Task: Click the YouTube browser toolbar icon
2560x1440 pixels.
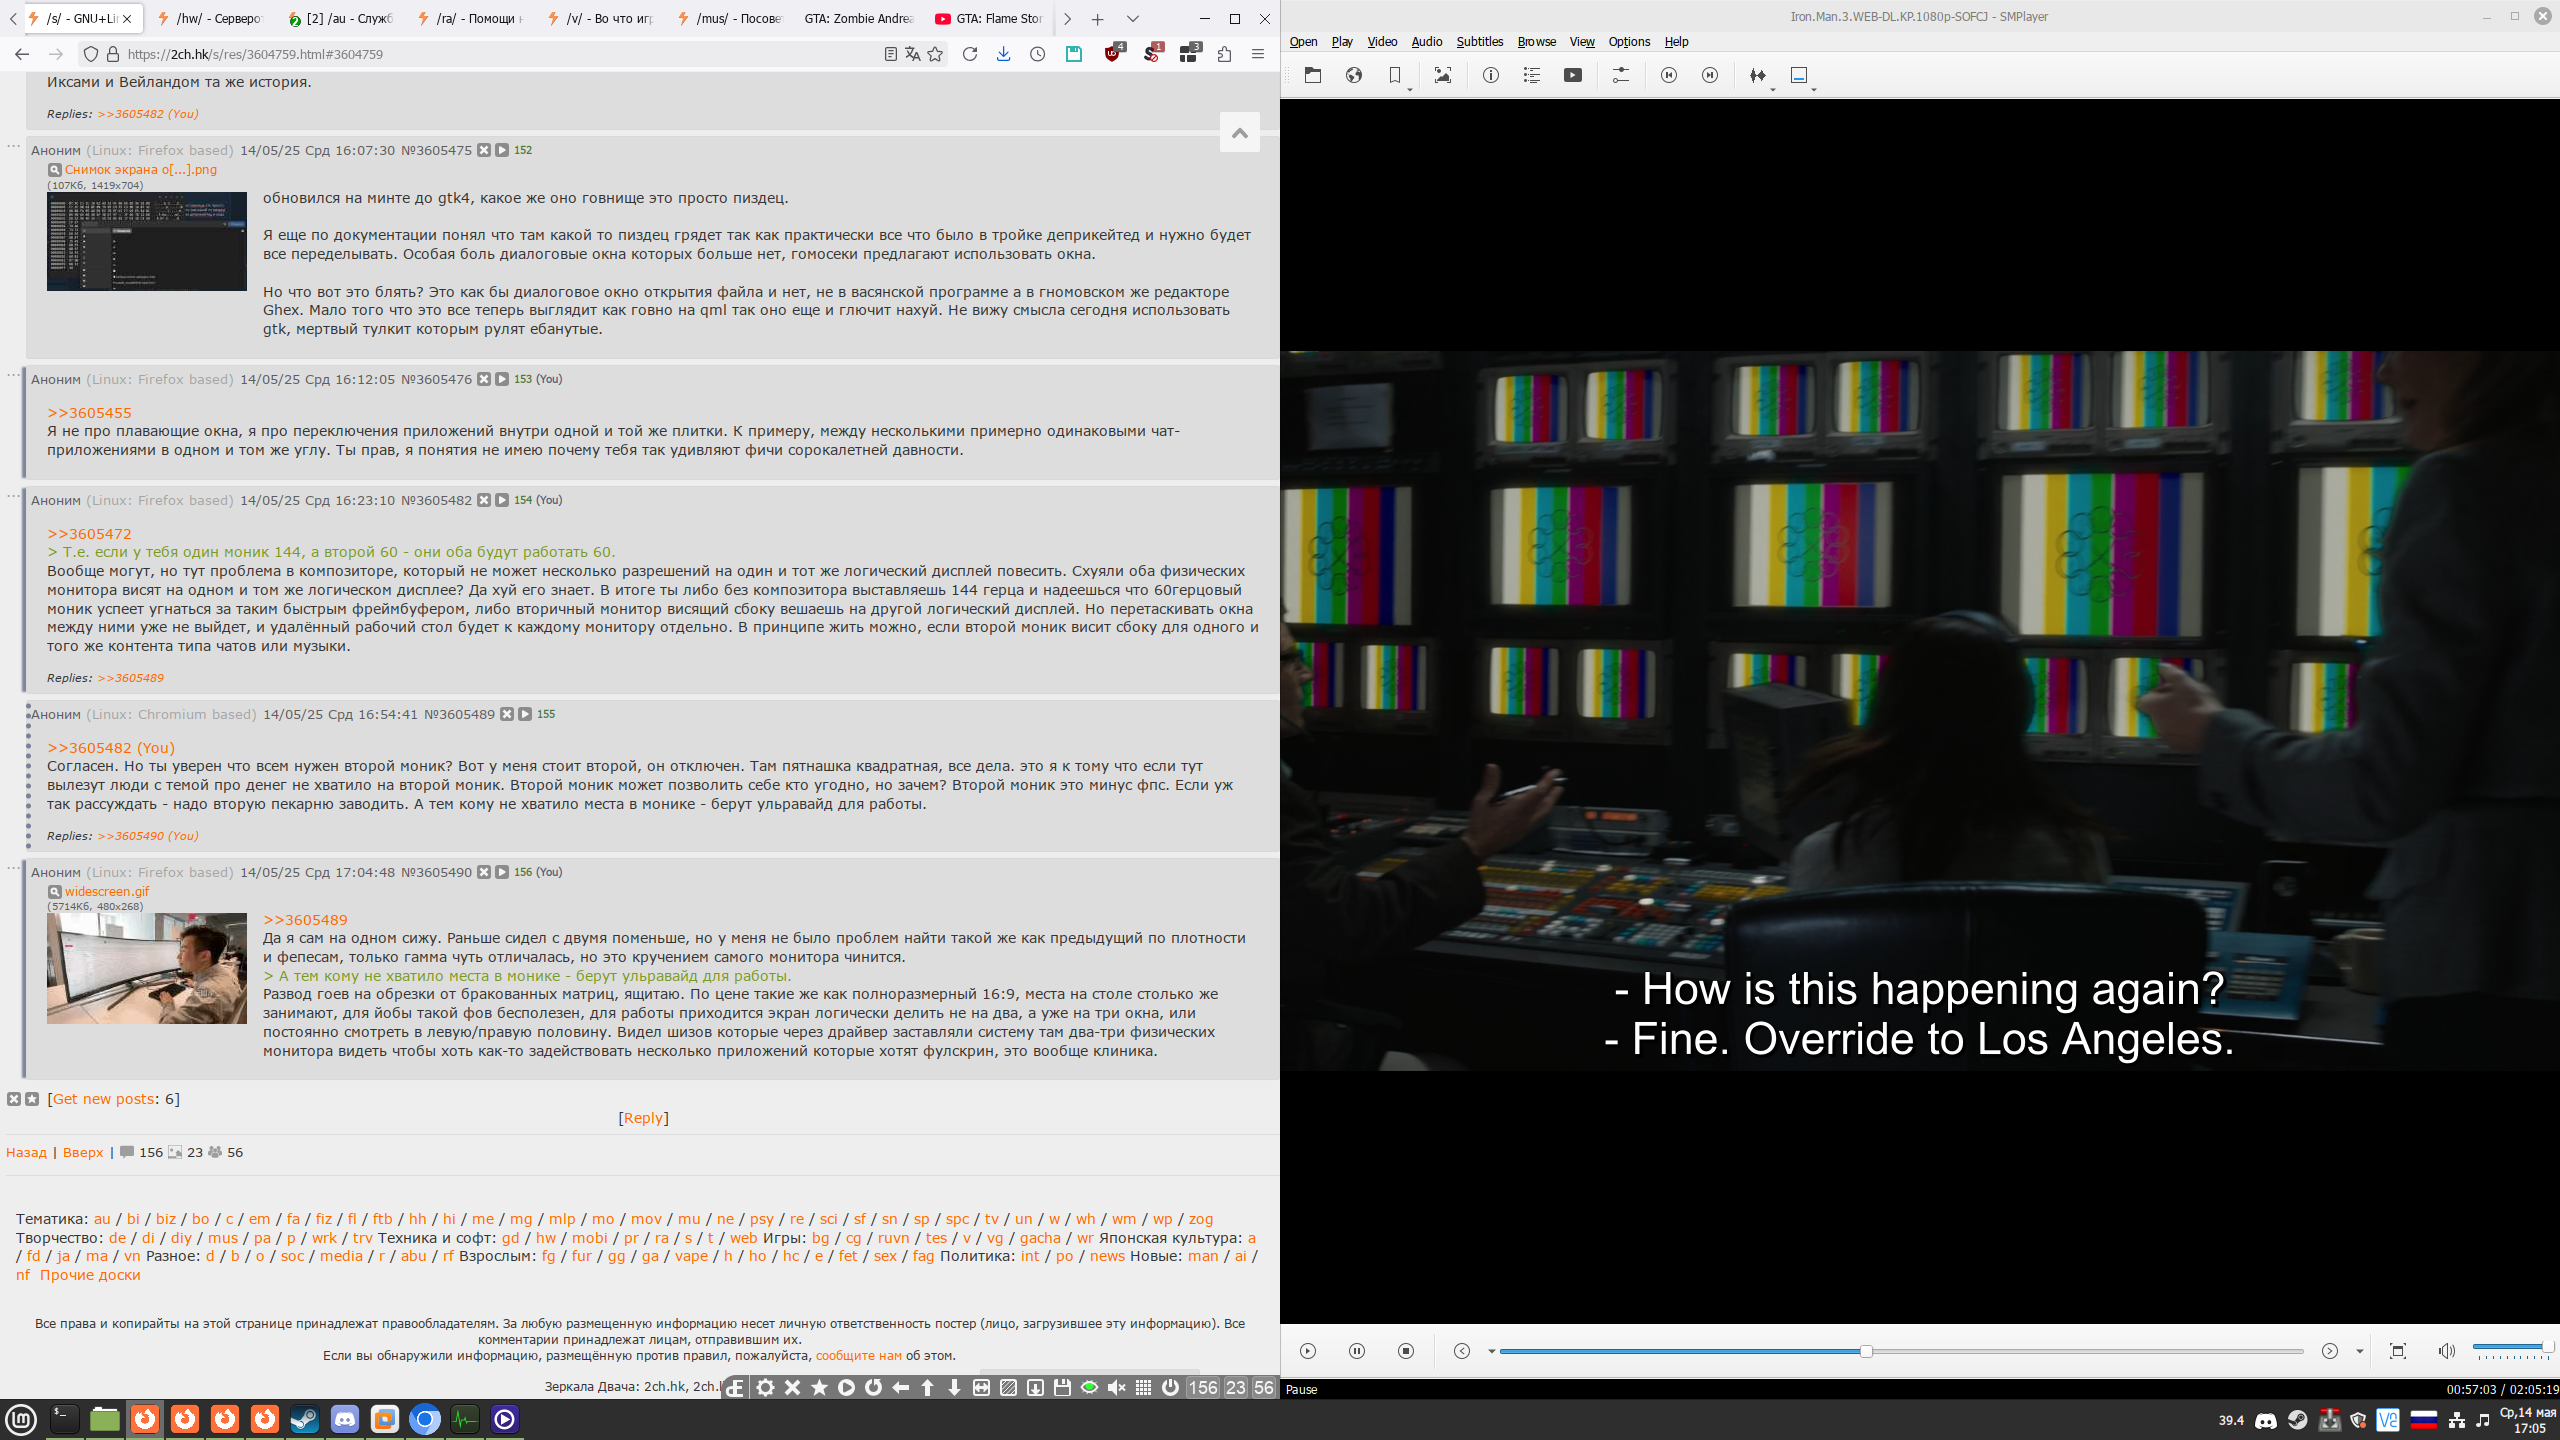Action: tap(1572, 75)
